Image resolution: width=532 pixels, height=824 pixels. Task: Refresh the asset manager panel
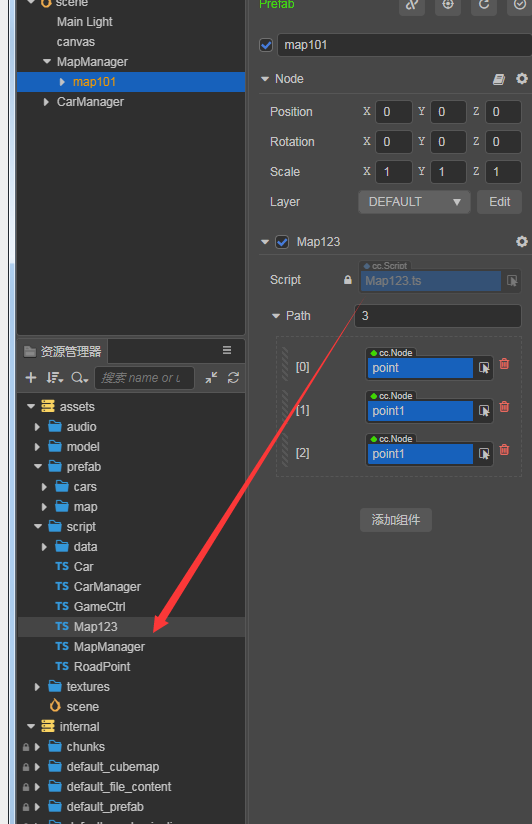[233, 378]
